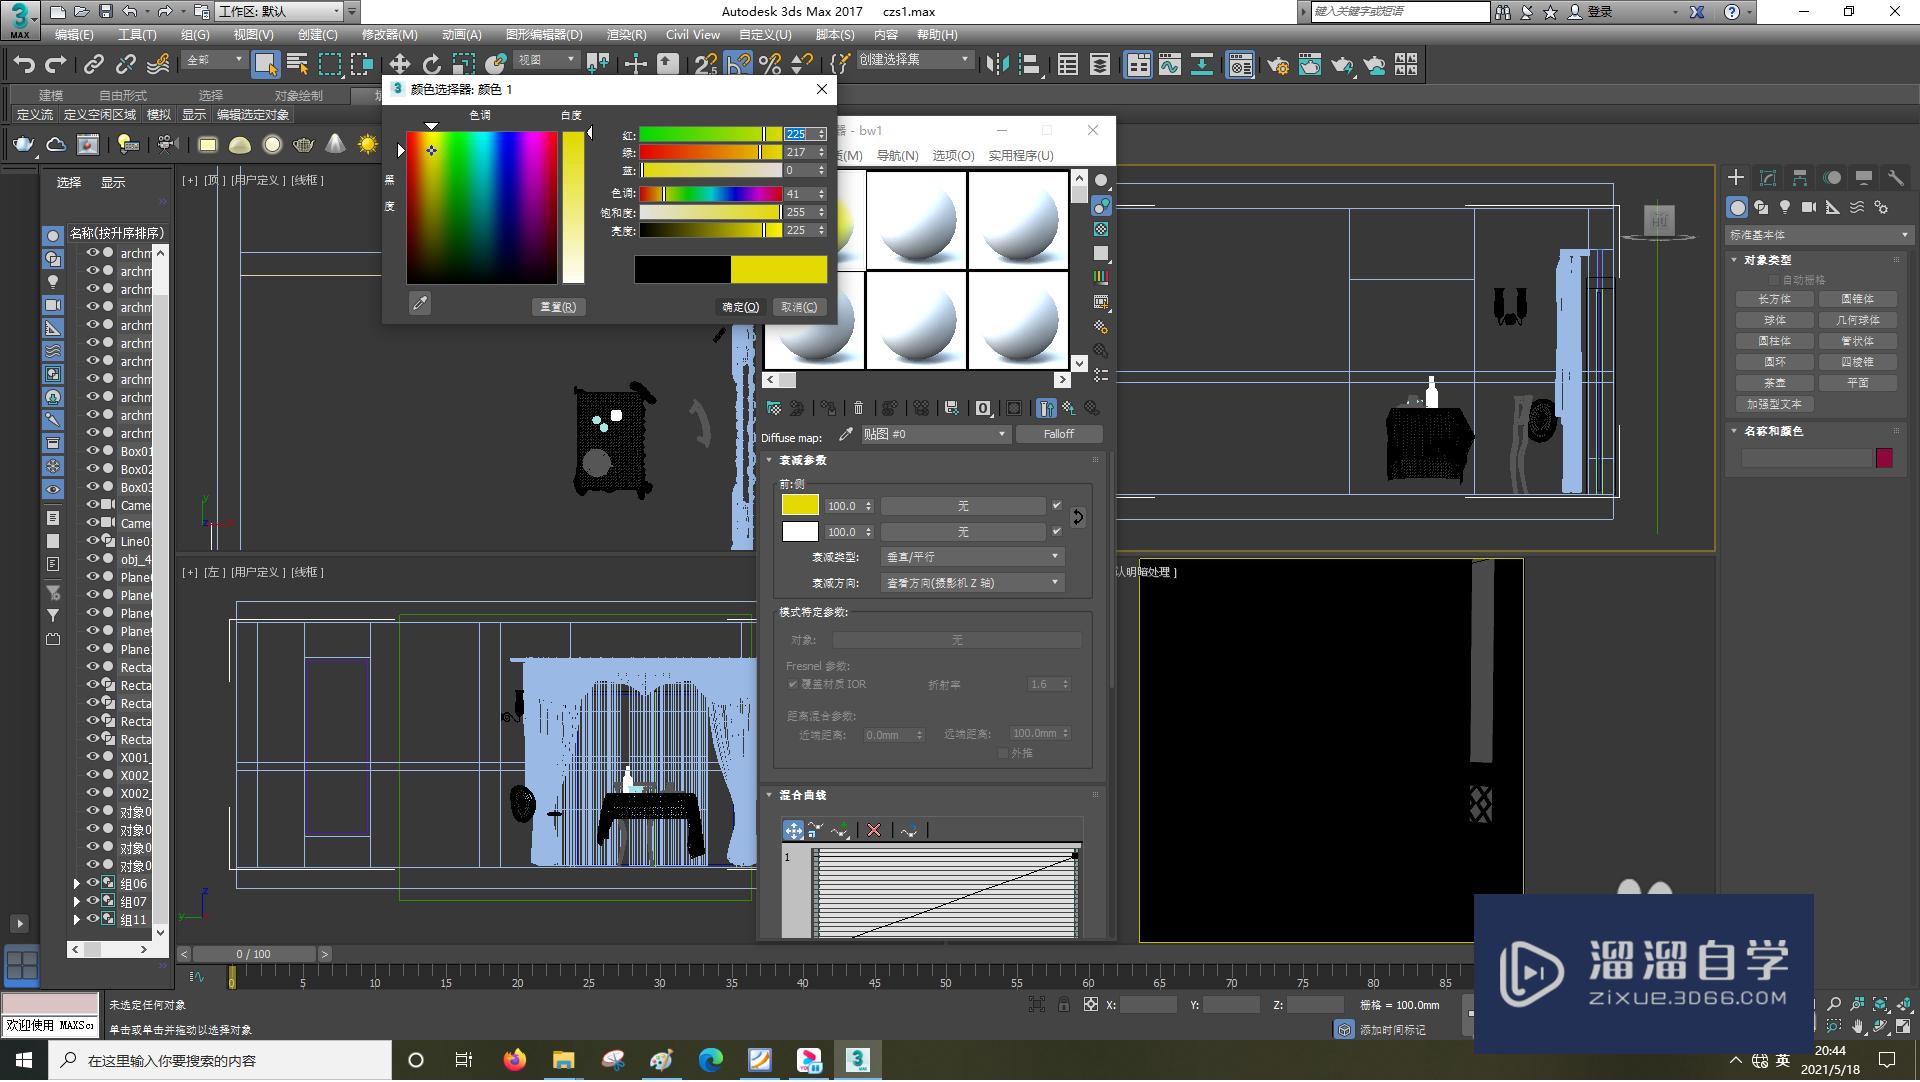The image size is (1920, 1082).
Task: Toggle visibility of X001 object
Action: pyautogui.click(x=93, y=757)
